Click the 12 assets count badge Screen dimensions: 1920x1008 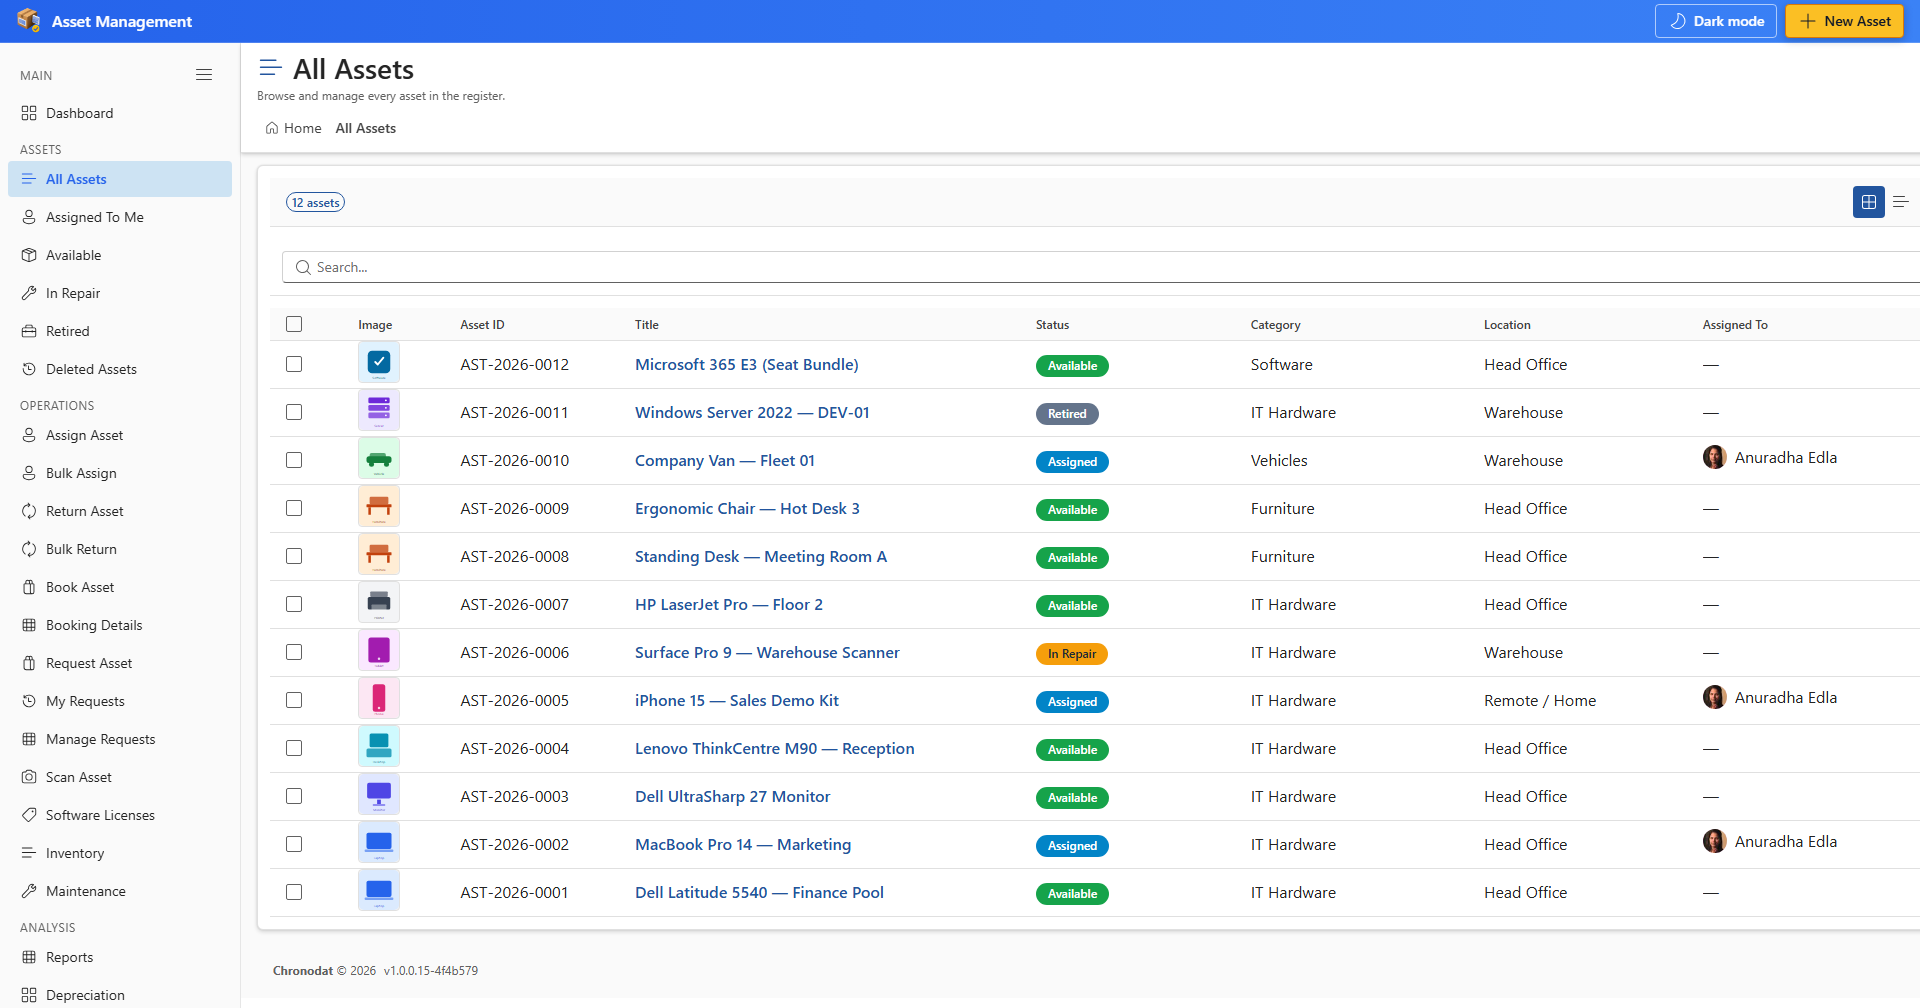pyautogui.click(x=315, y=202)
